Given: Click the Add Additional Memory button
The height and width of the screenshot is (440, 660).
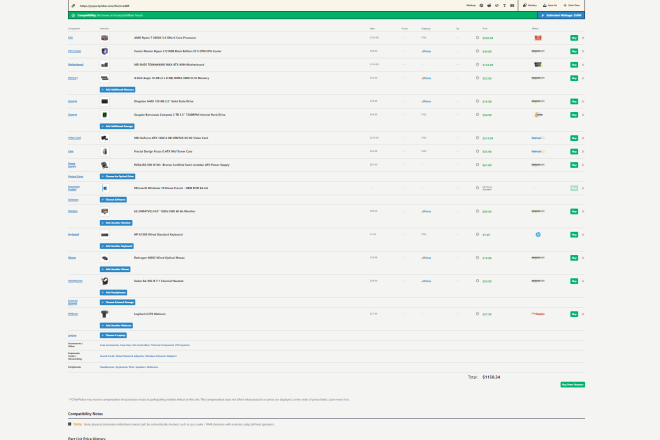Looking at the screenshot, I should pos(117,90).
